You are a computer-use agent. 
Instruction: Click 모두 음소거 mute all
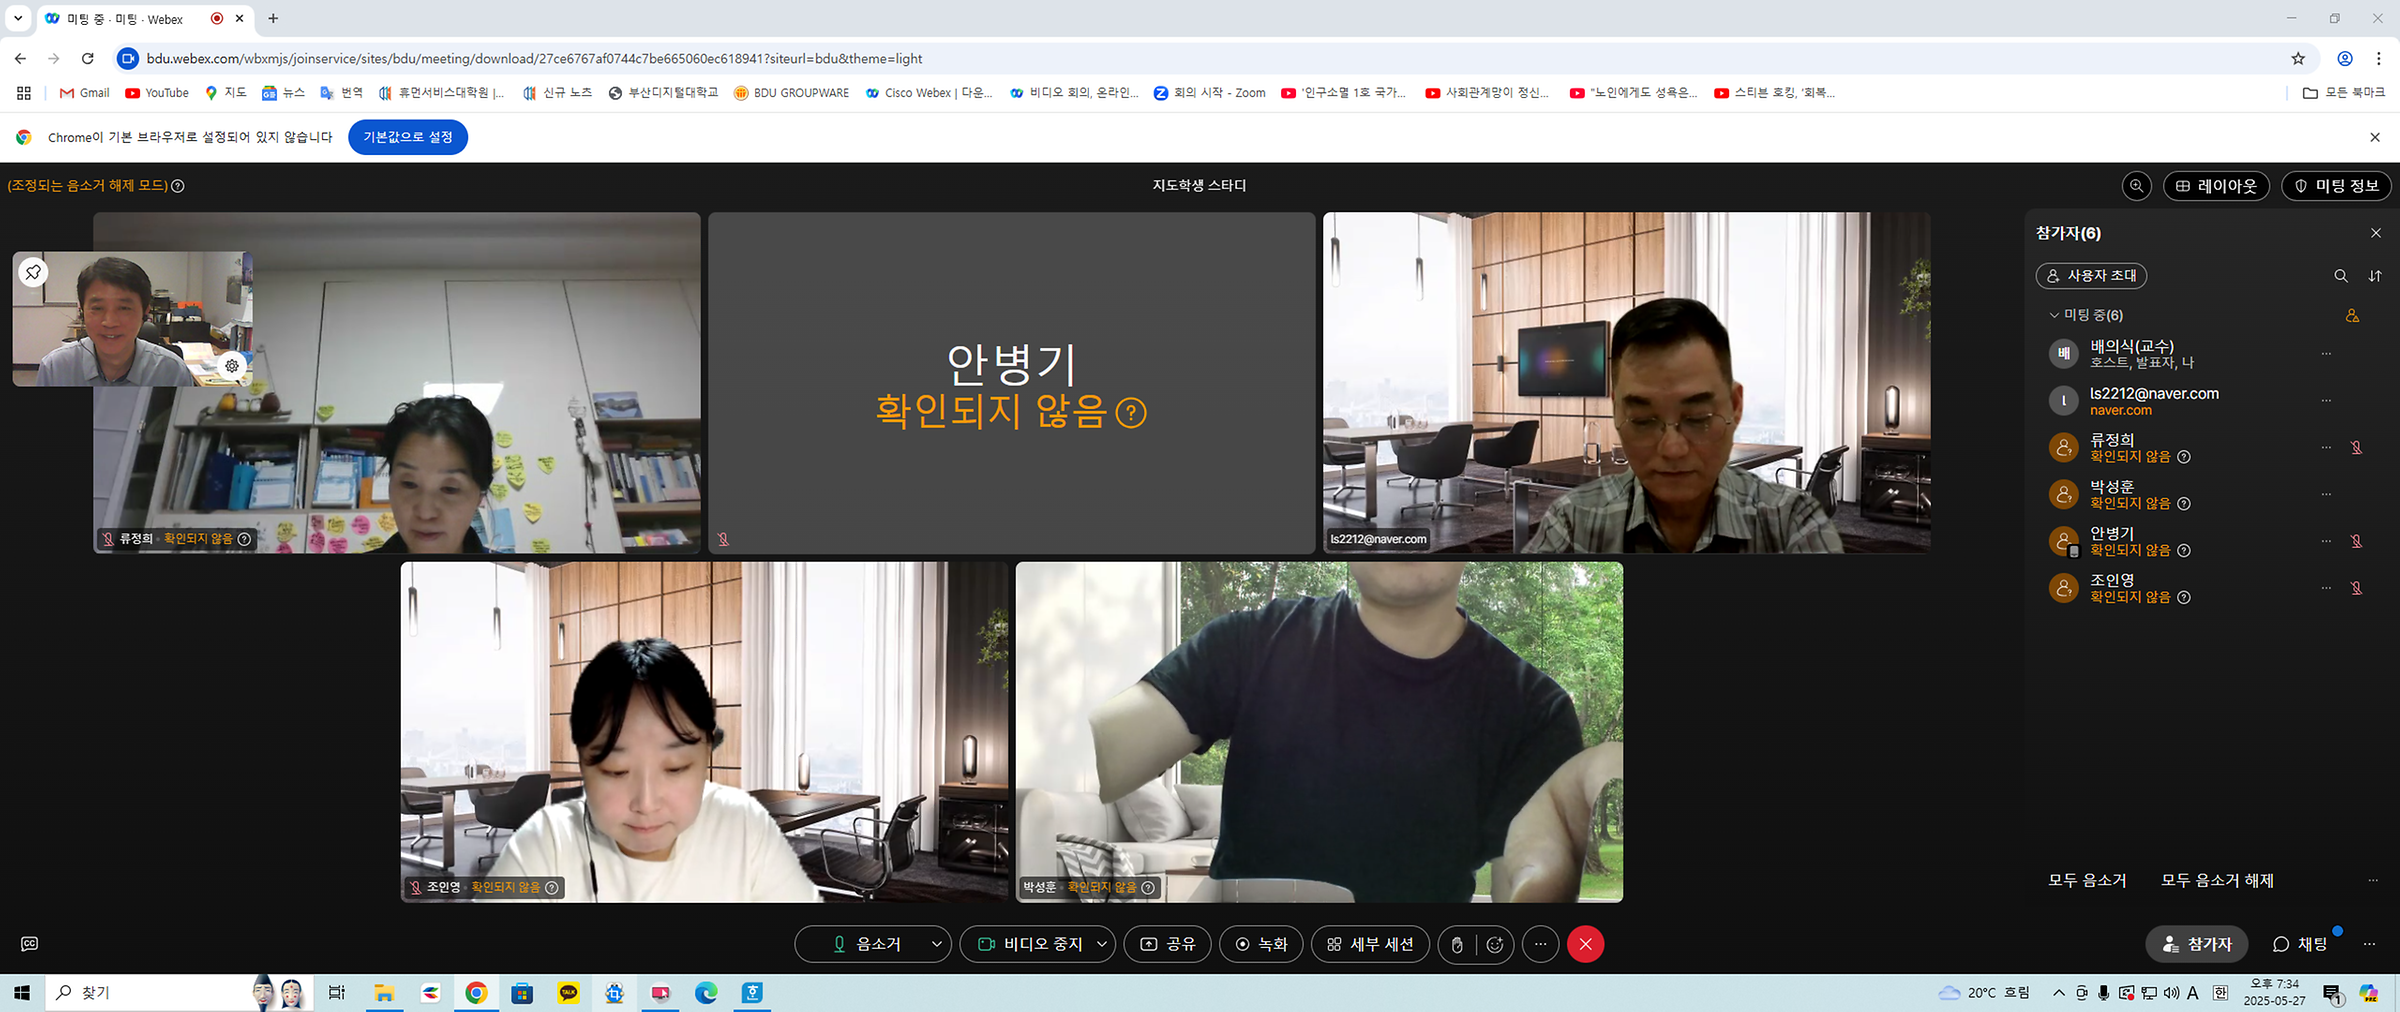2087,881
